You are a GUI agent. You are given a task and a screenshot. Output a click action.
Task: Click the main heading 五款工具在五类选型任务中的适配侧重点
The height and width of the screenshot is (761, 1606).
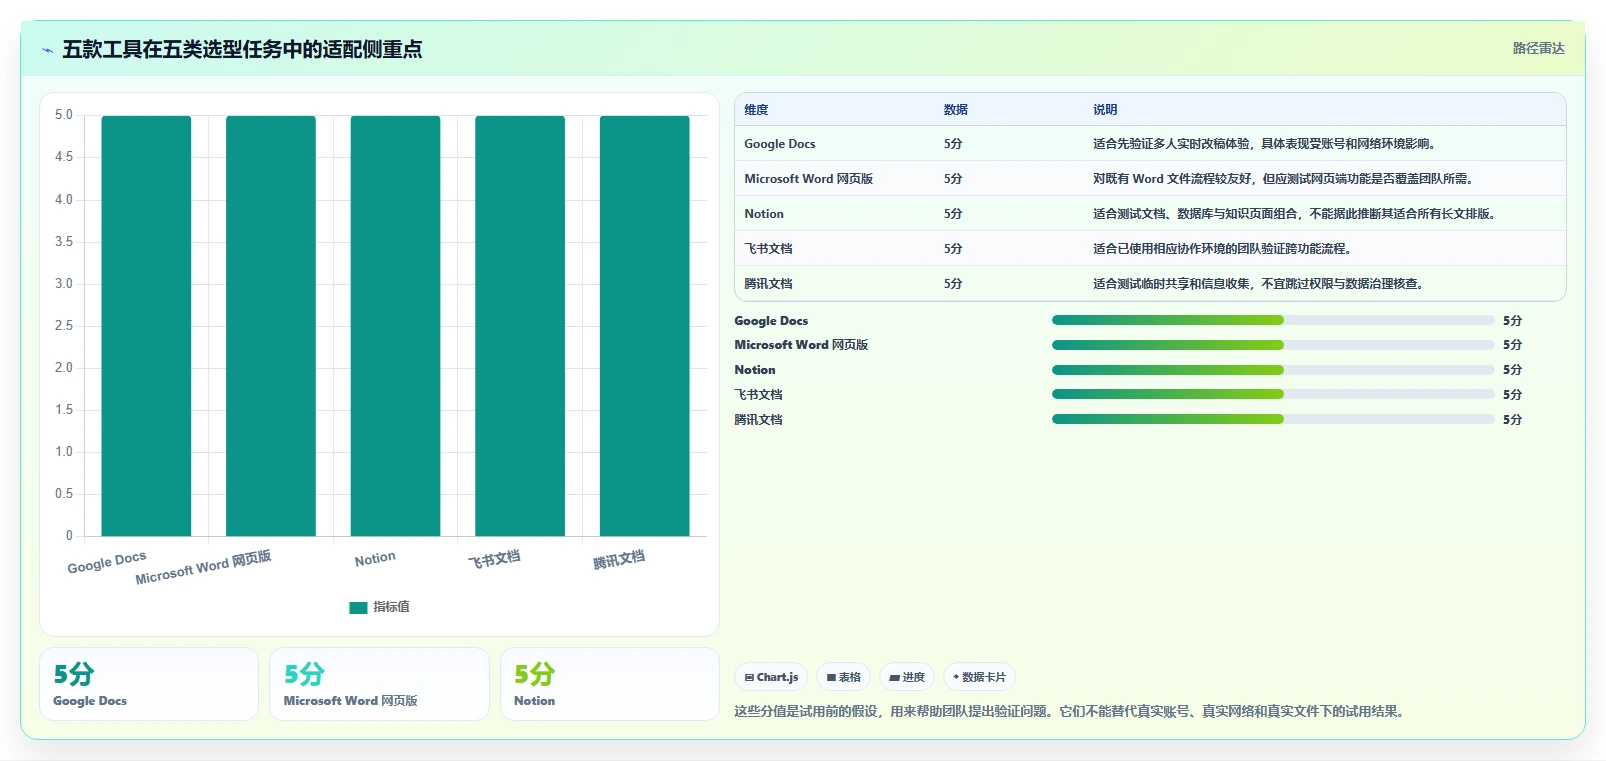(x=242, y=49)
